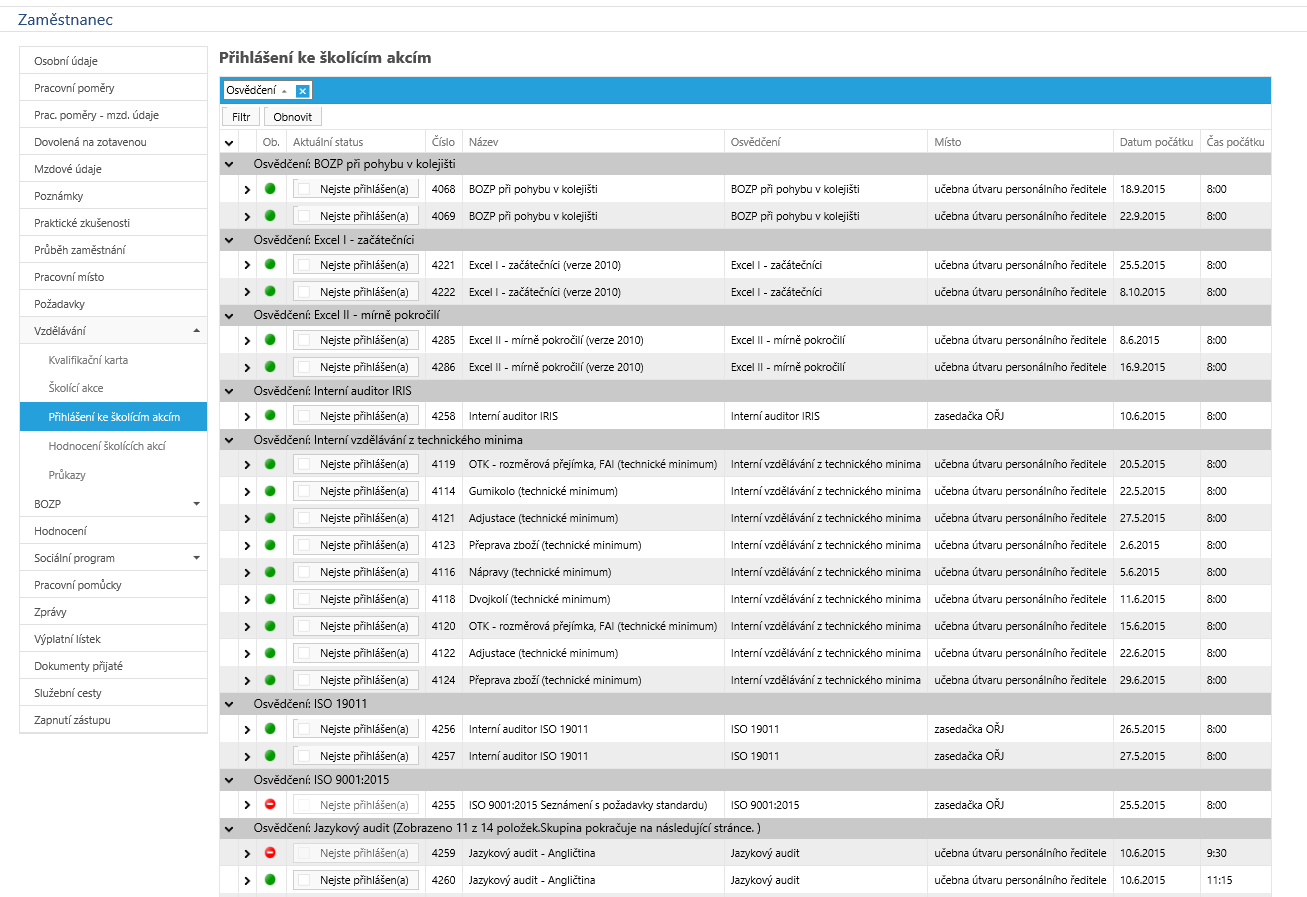The image size is (1307, 897).
Task: Click green status icon for row 4221
Action: 270,264
